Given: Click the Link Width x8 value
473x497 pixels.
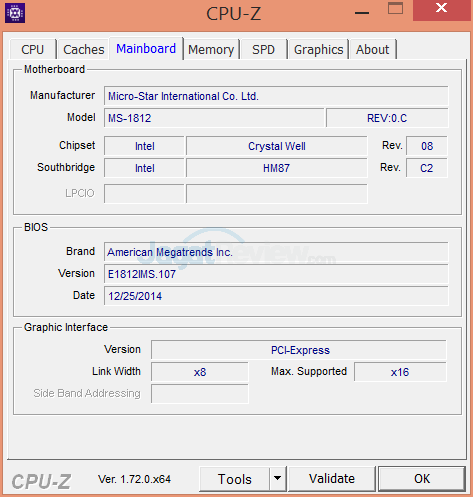Looking at the screenshot, I should [x=200, y=372].
